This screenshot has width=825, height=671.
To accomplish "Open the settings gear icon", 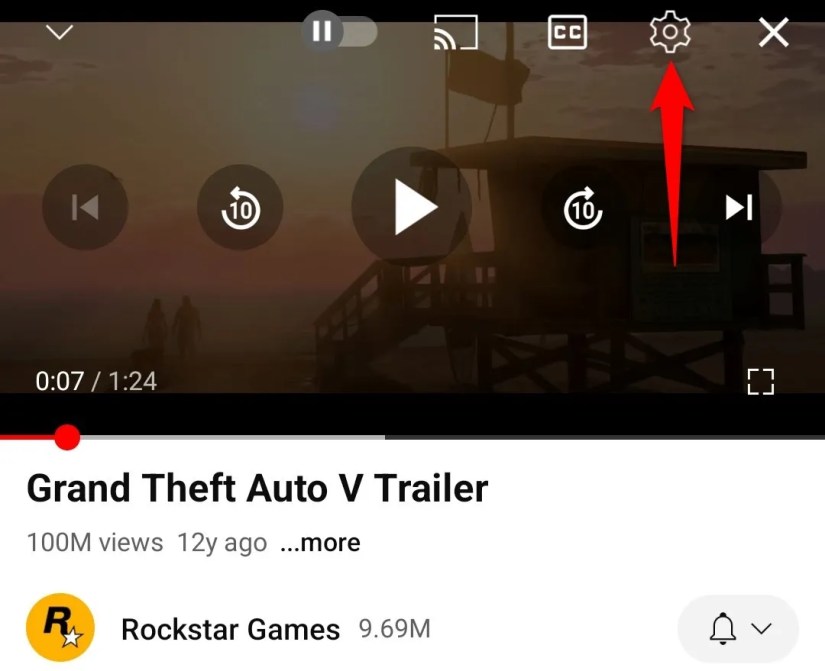I will pyautogui.click(x=670, y=32).
